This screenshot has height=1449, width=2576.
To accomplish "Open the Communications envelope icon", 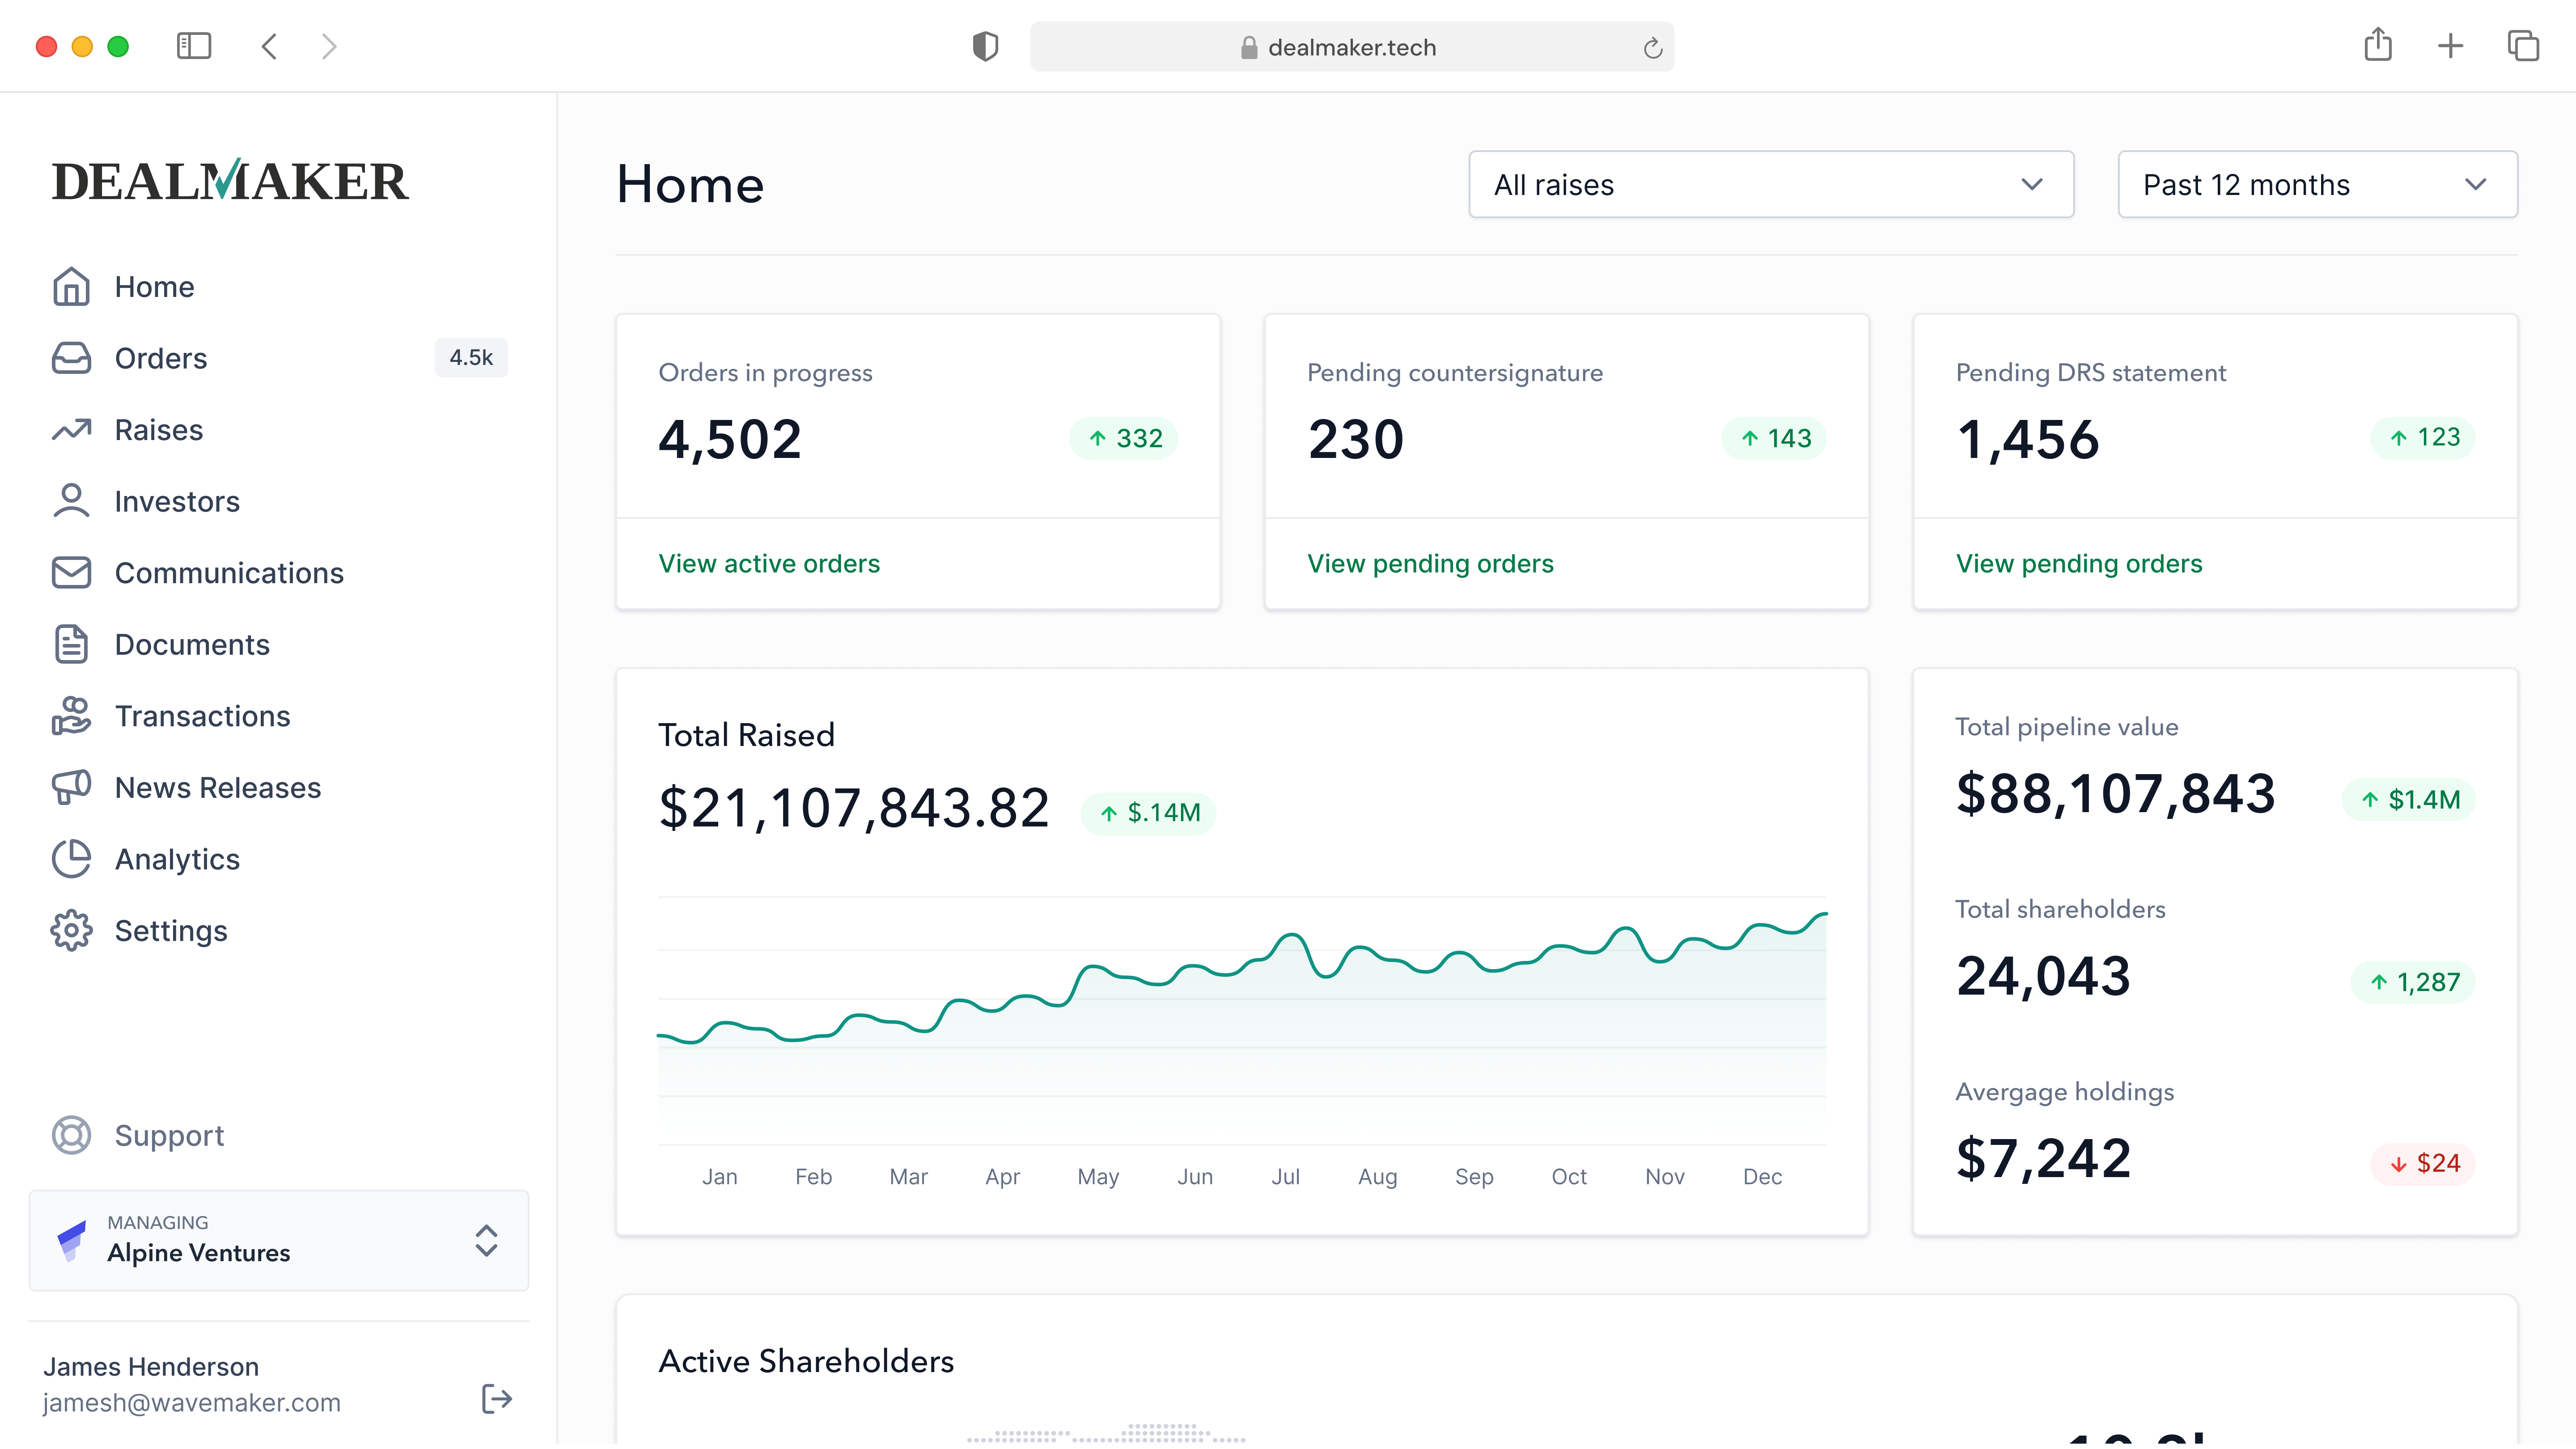I will [71, 573].
